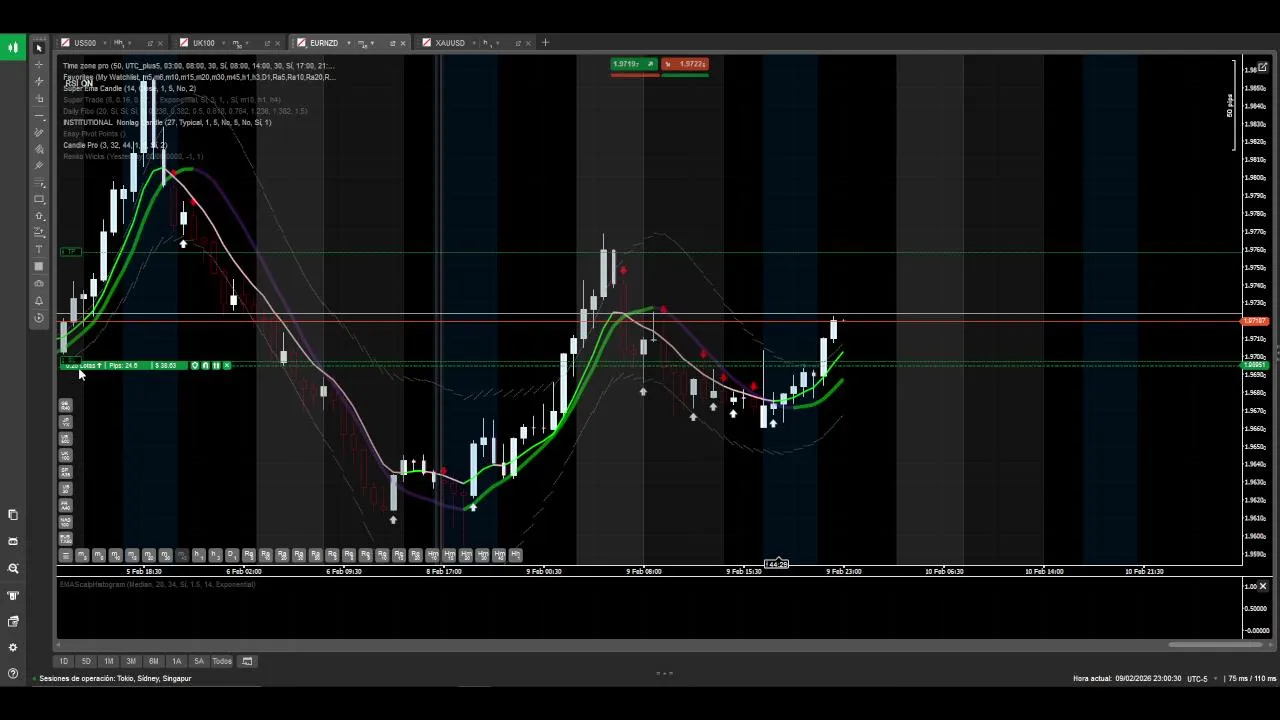Add a new chart tab with plus
Image resolution: width=1280 pixels, height=720 pixels.
coord(545,43)
